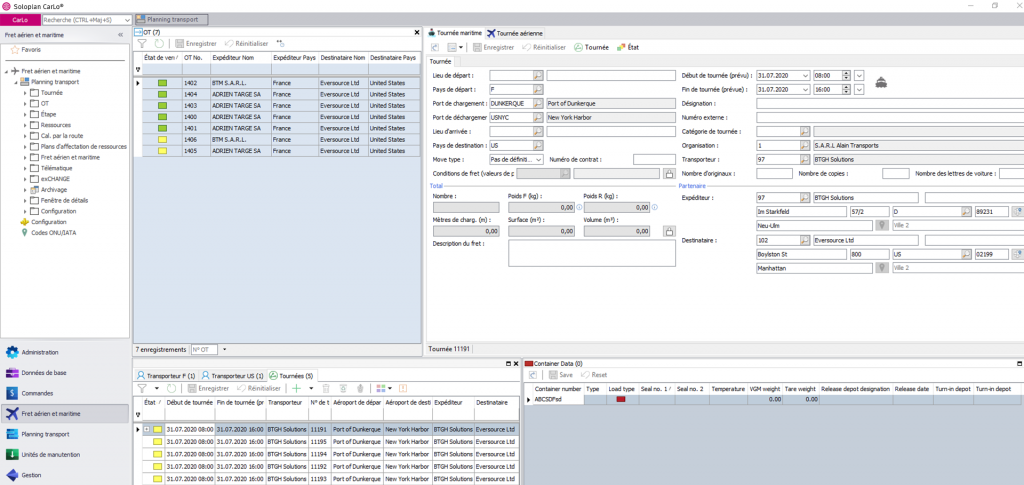1024x485 pixels.
Task: Collapse the sidebar with the double chevron icon
Action: [x=121, y=35]
